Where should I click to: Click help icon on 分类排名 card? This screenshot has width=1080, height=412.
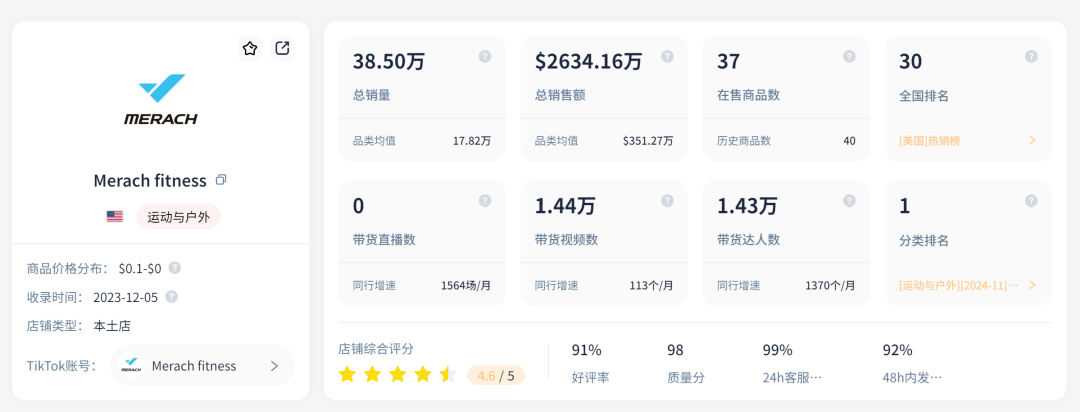(x=1031, y=201)
